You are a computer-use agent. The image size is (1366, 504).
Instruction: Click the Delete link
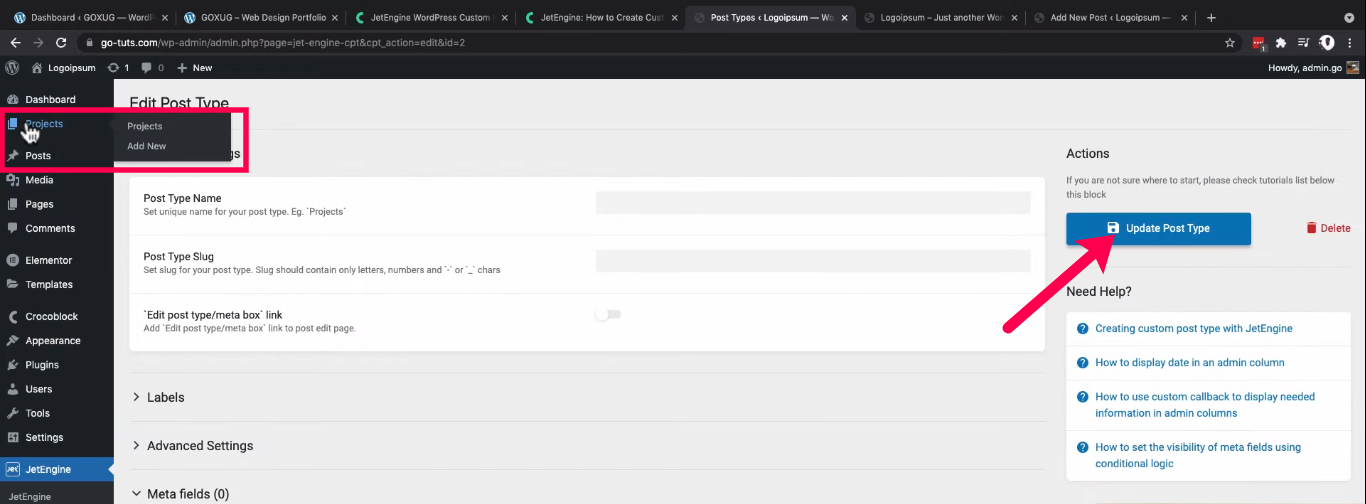1328,228
